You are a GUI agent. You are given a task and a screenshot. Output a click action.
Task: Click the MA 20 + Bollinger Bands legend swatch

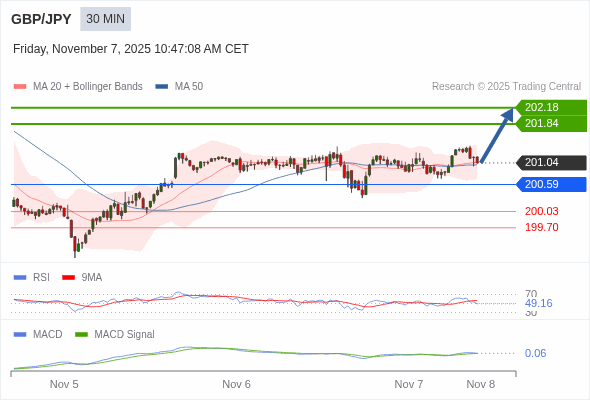pos(20,87)
